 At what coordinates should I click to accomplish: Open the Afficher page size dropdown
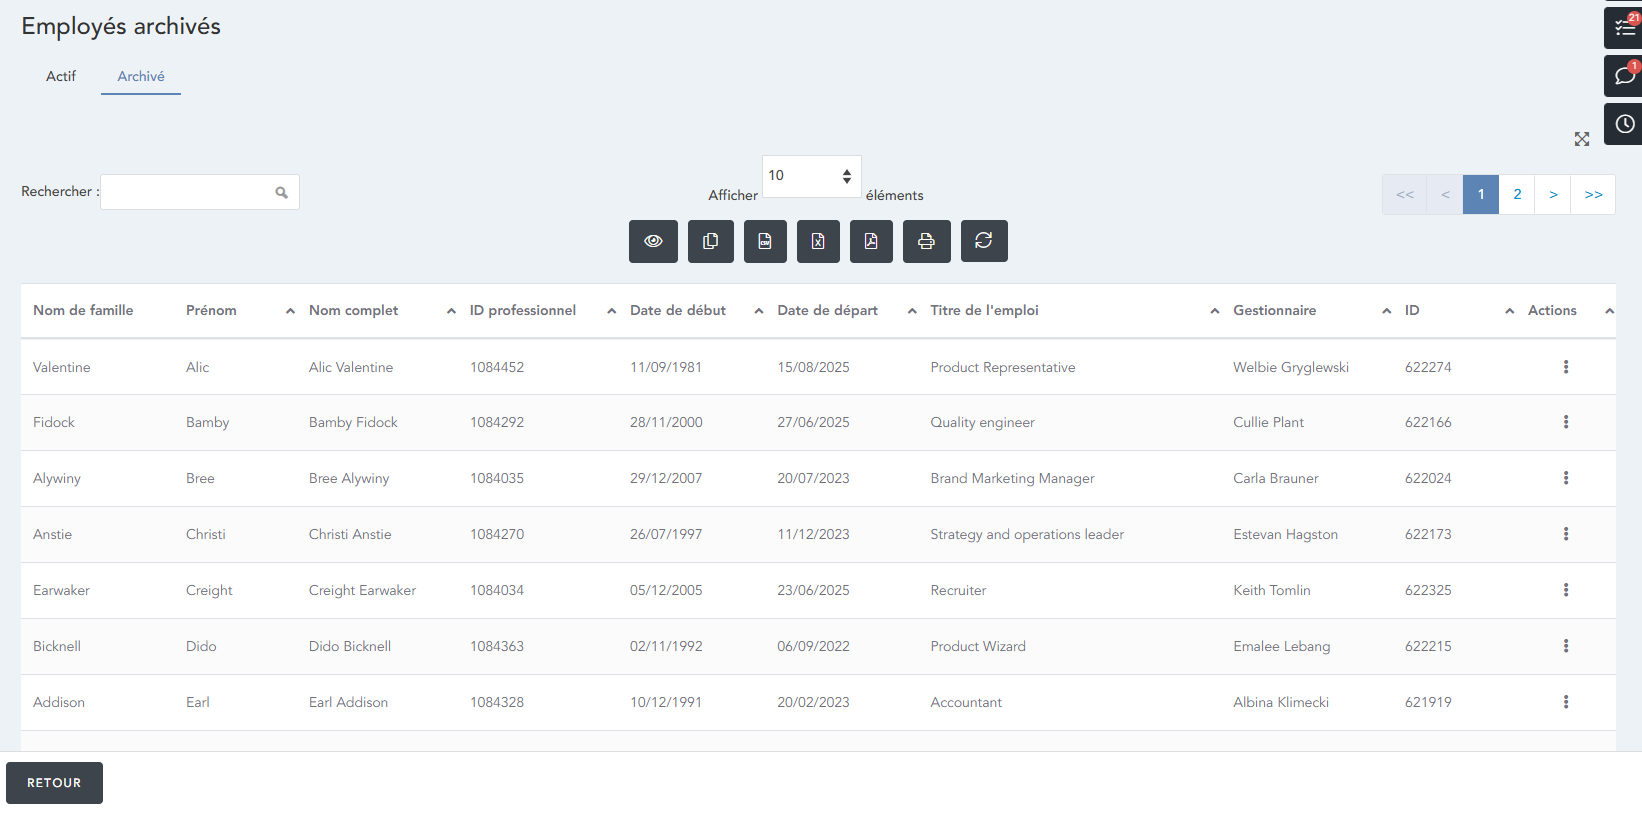[x=811, y=176]
